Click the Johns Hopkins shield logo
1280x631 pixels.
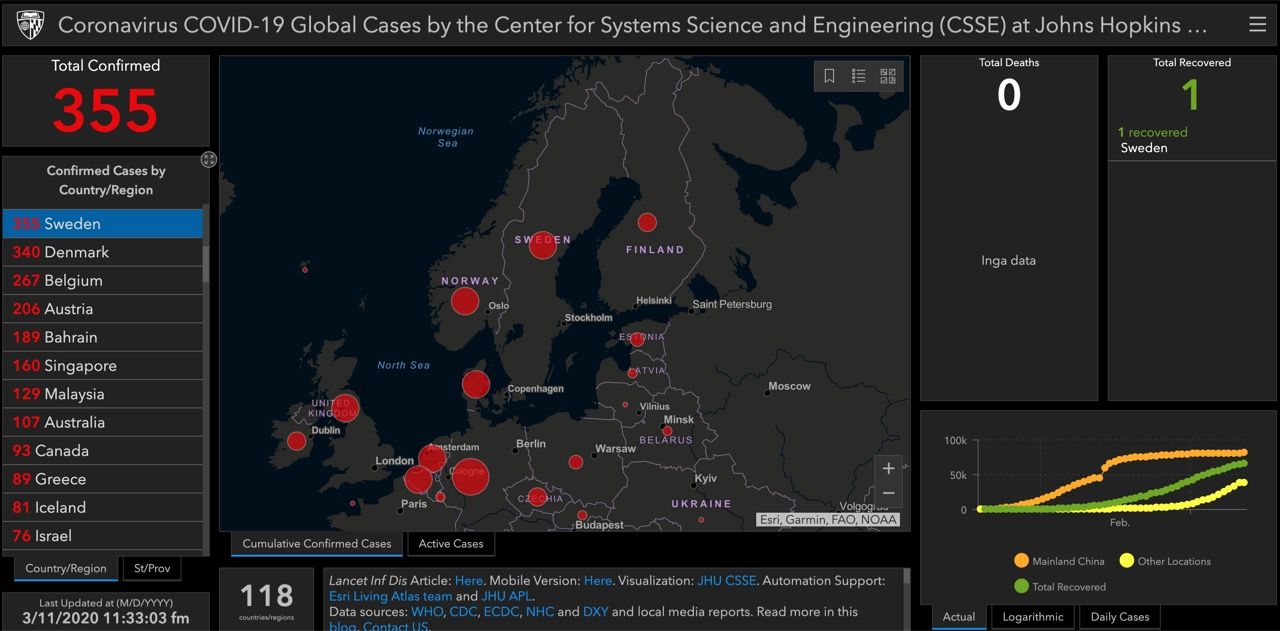30,24
